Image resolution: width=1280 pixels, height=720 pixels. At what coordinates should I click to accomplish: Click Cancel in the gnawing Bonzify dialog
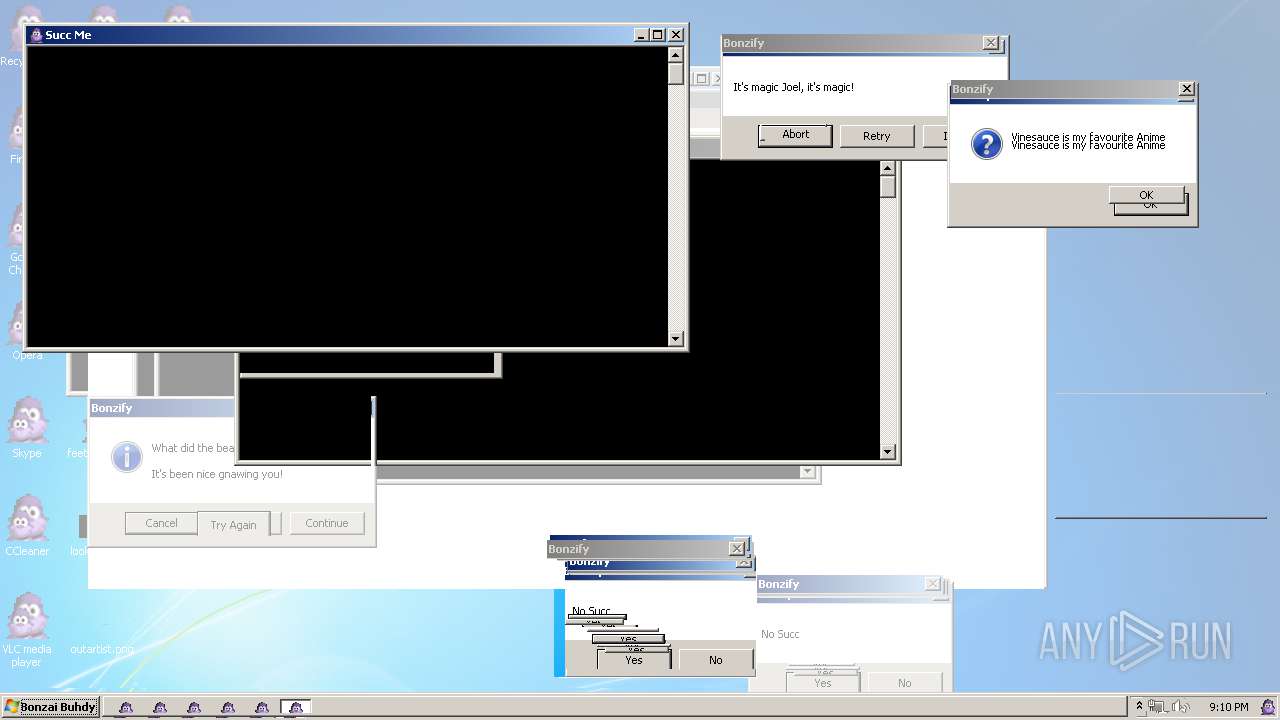pos(161,523)
